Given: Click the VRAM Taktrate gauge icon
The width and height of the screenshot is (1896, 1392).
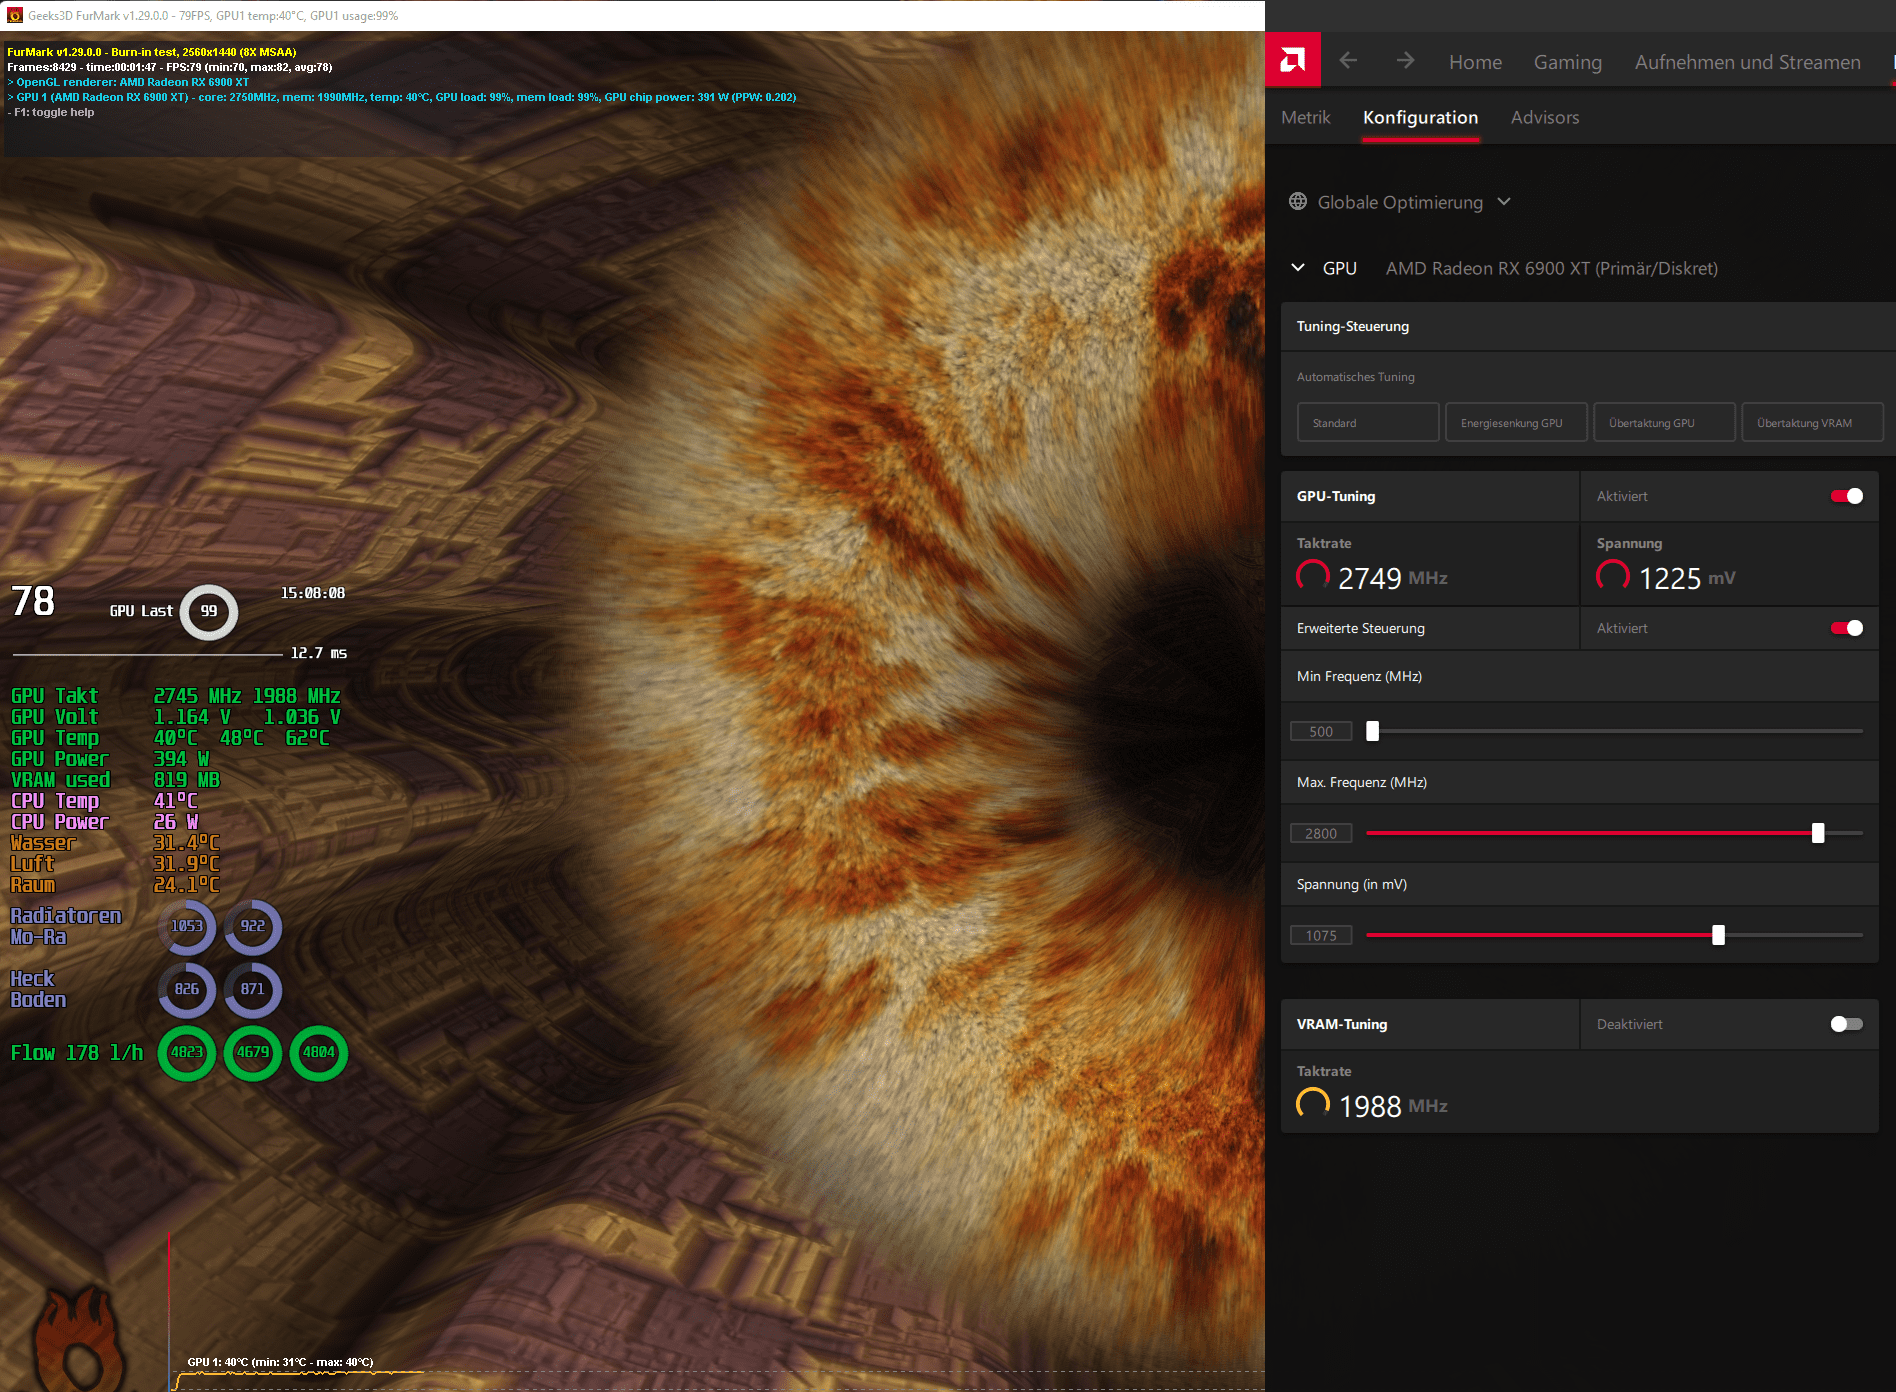Looking at the screenshot, I should pos(1313,1104).
